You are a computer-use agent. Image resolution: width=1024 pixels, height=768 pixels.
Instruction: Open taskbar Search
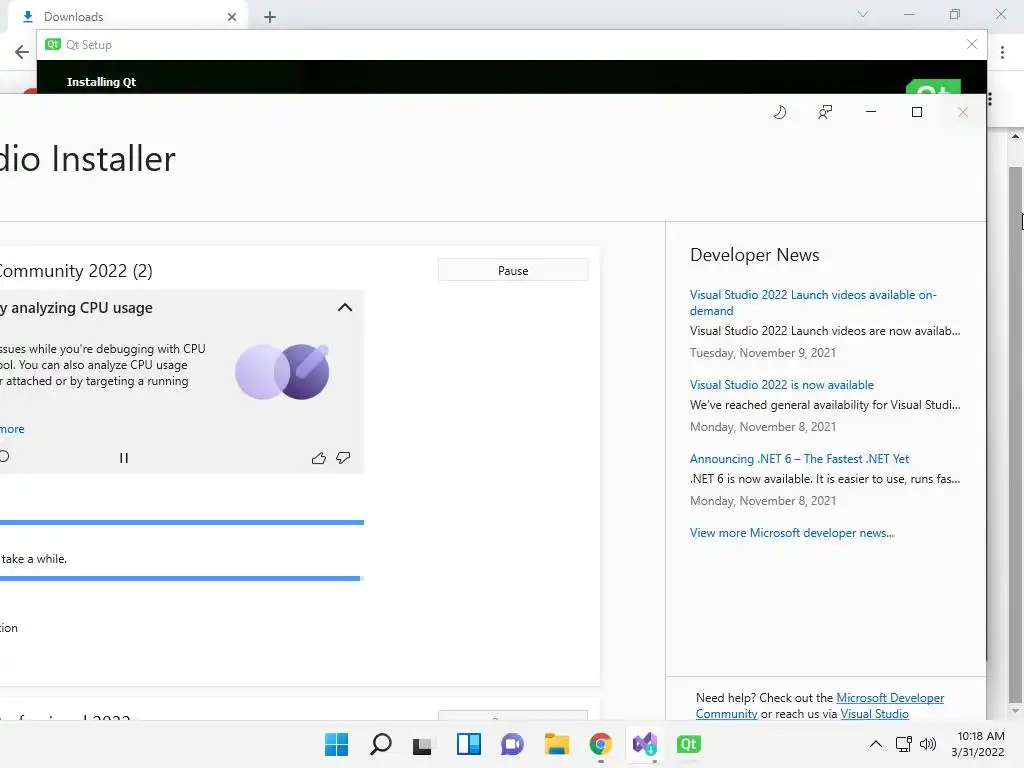pyautogui.click(x=381, y=744)
